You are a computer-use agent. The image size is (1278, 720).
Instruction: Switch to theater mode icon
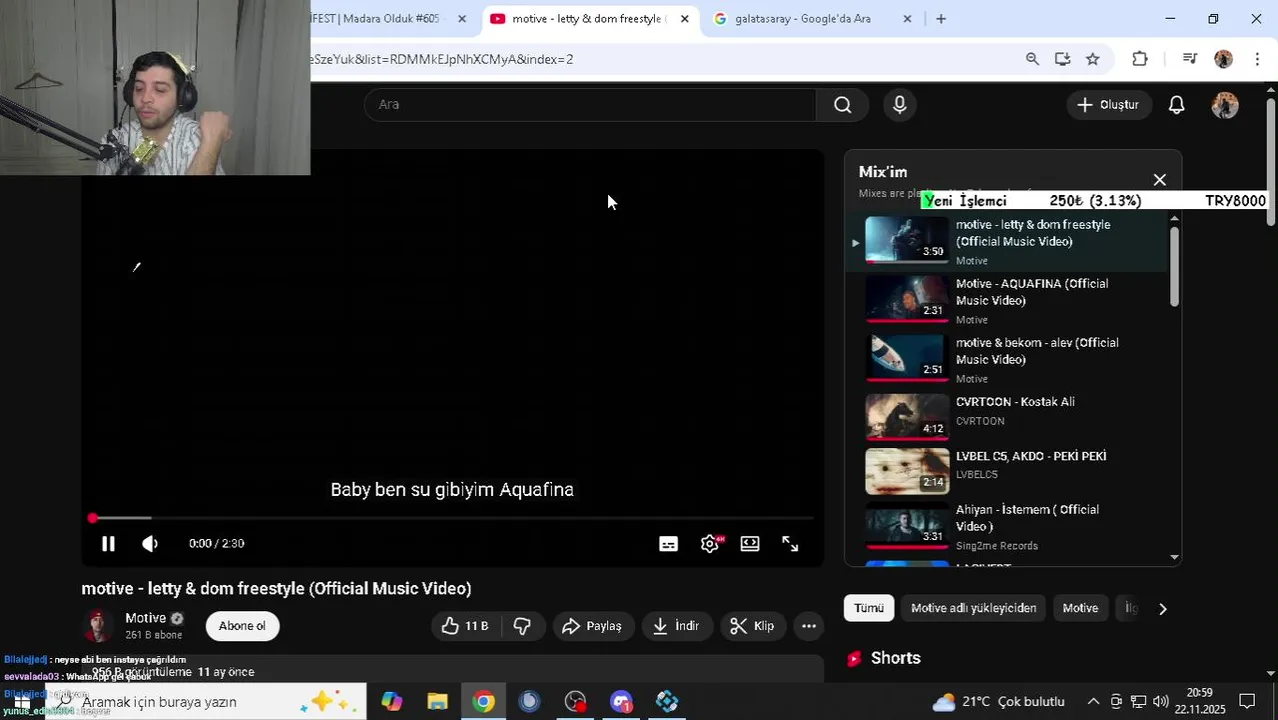coord(750,544)
